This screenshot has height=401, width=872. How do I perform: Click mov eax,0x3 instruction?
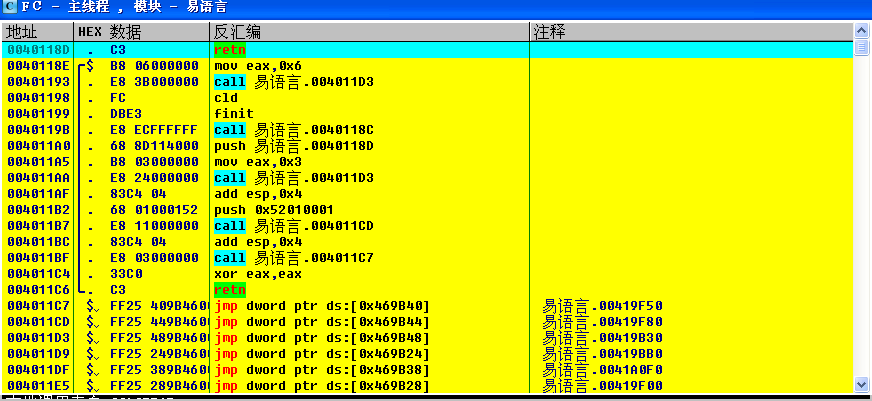[x=258, y=162]
